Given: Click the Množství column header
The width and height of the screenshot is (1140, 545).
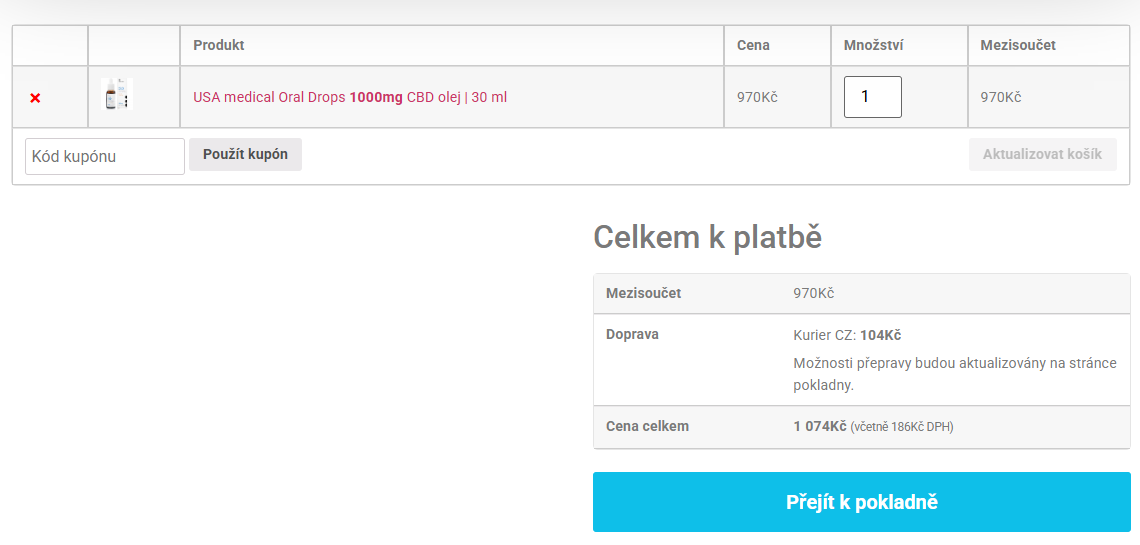Looking at the screenshot, I should click(x=875, y=45).
